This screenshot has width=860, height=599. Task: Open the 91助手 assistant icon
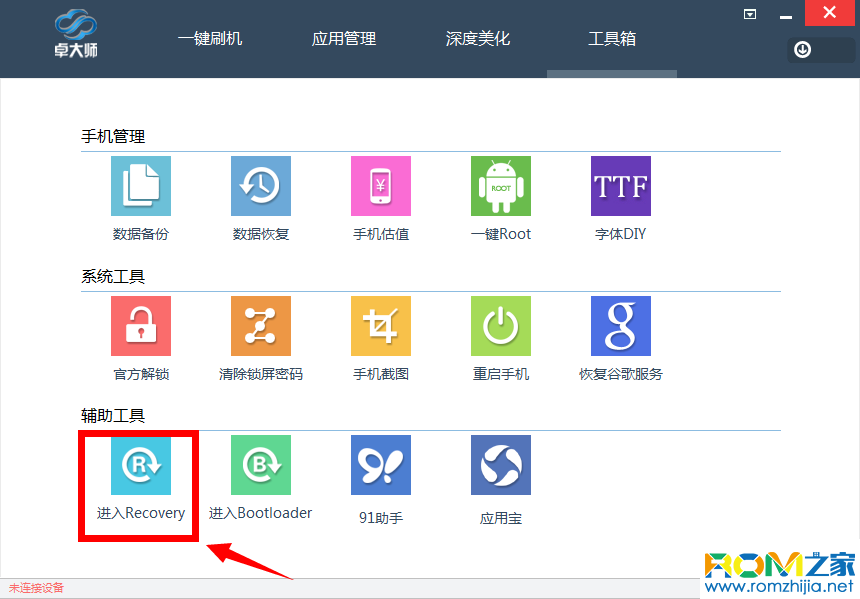[x=381, y=465]
